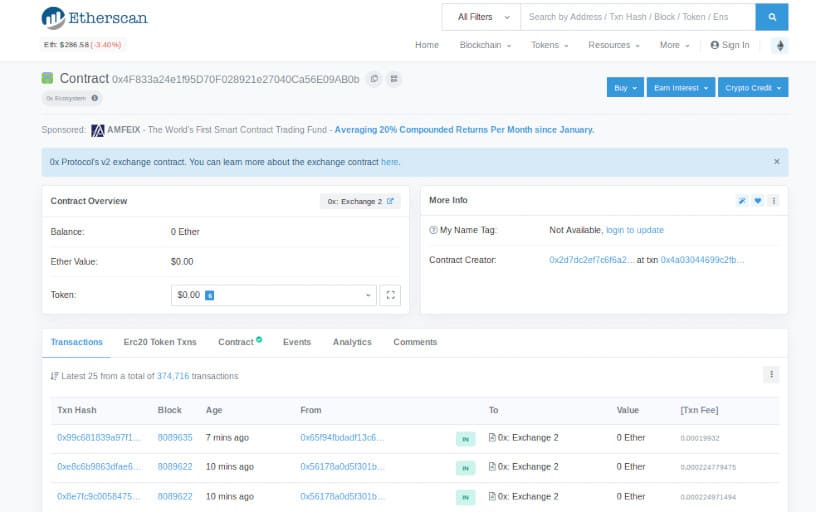Show QR code for contract address
This screenshot has width=816, height=512.
point(393,78)
